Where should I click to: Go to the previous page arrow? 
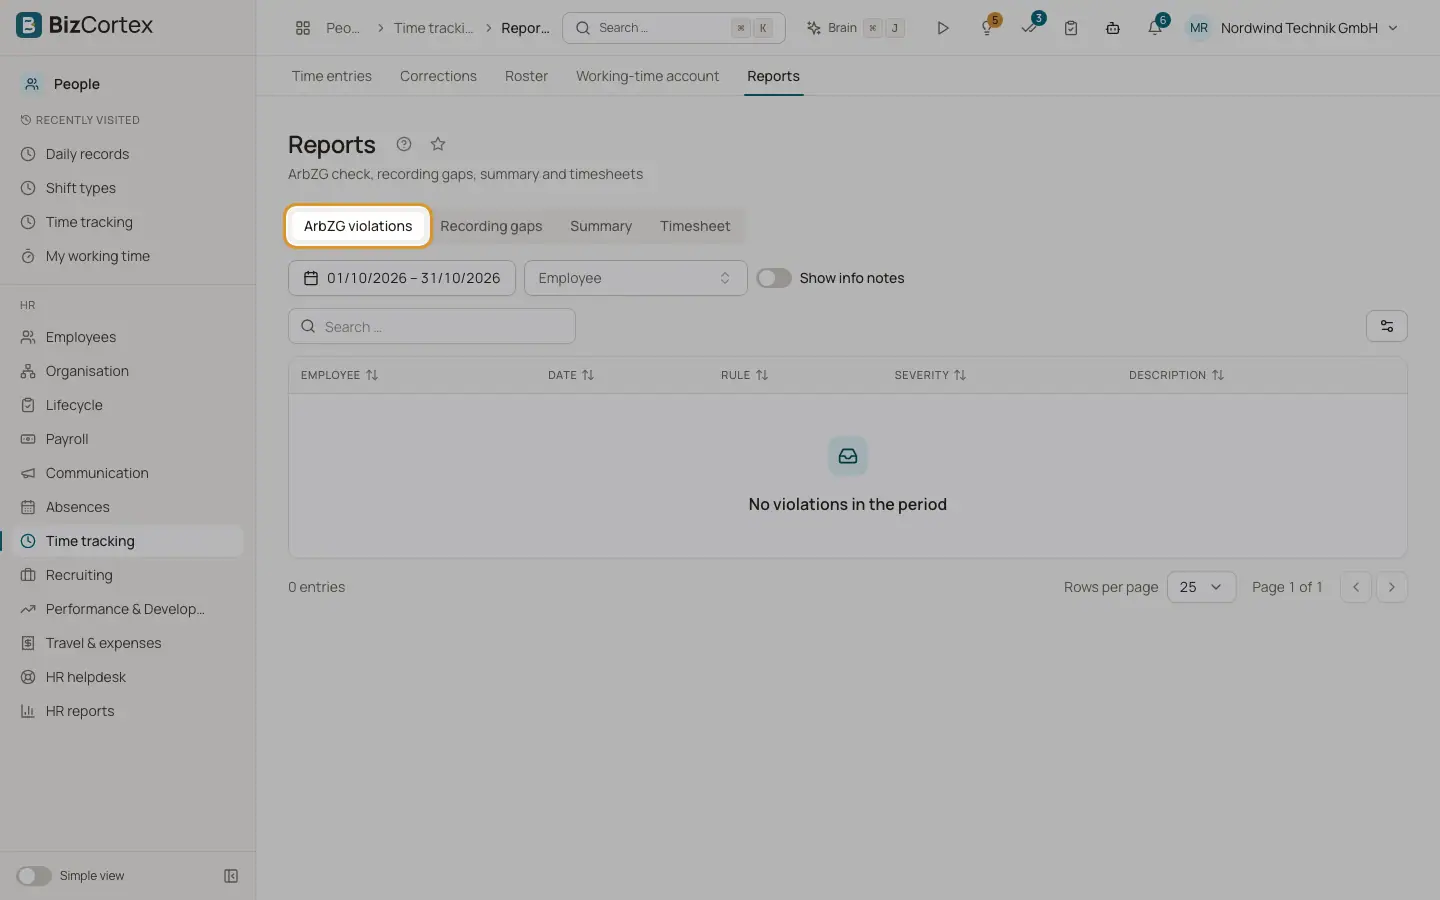click(x=1356, y=587)
